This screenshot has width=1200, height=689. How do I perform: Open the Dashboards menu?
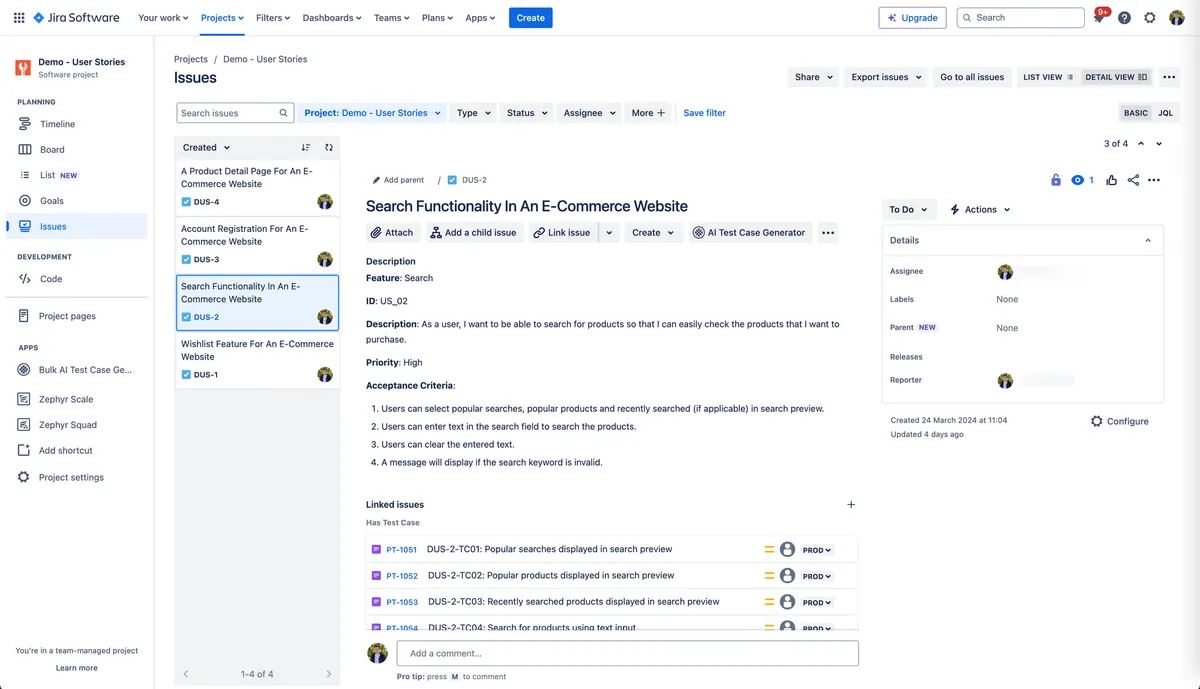(333, 18)
